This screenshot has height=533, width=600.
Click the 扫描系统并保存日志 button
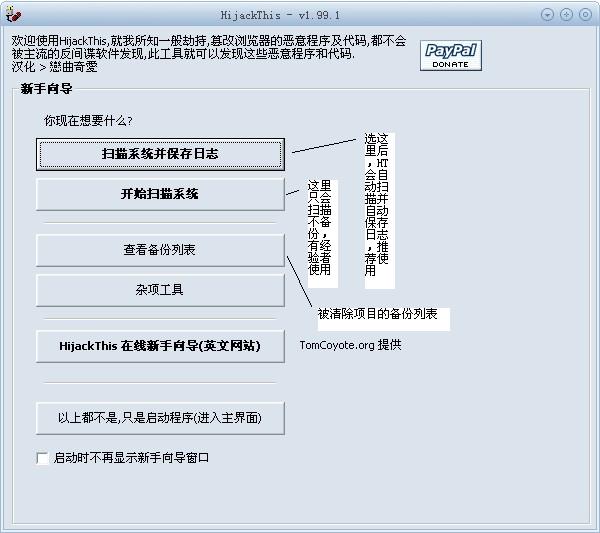[x=160, y=154]
